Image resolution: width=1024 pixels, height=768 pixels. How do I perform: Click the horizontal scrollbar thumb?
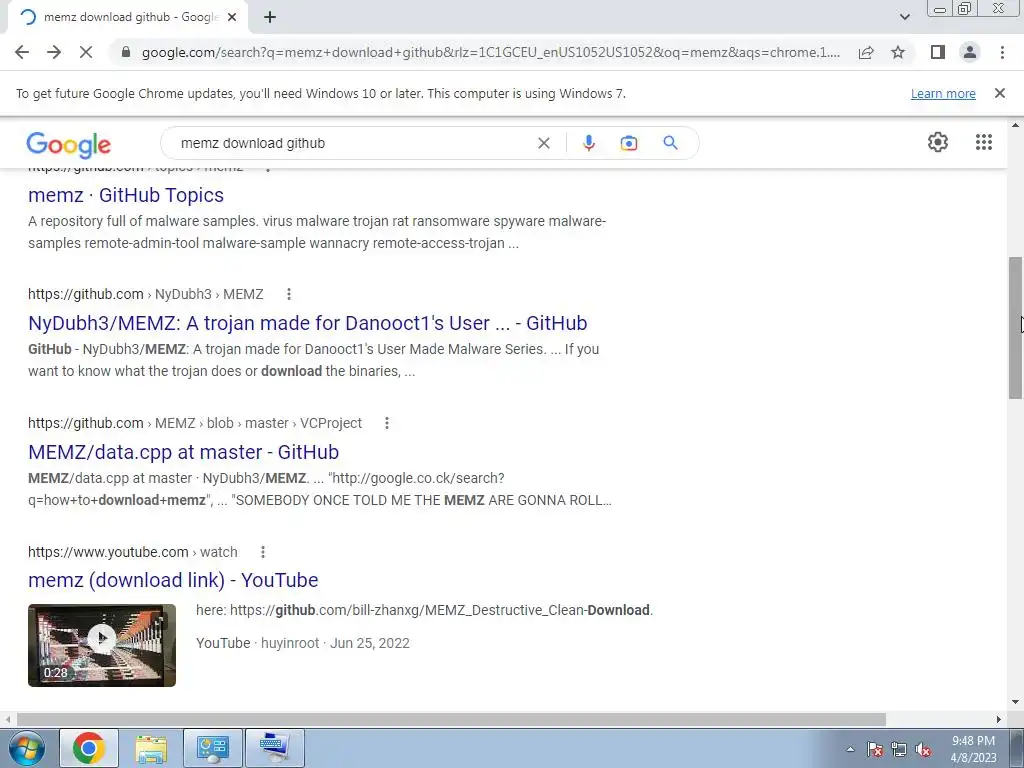(451, 719)
